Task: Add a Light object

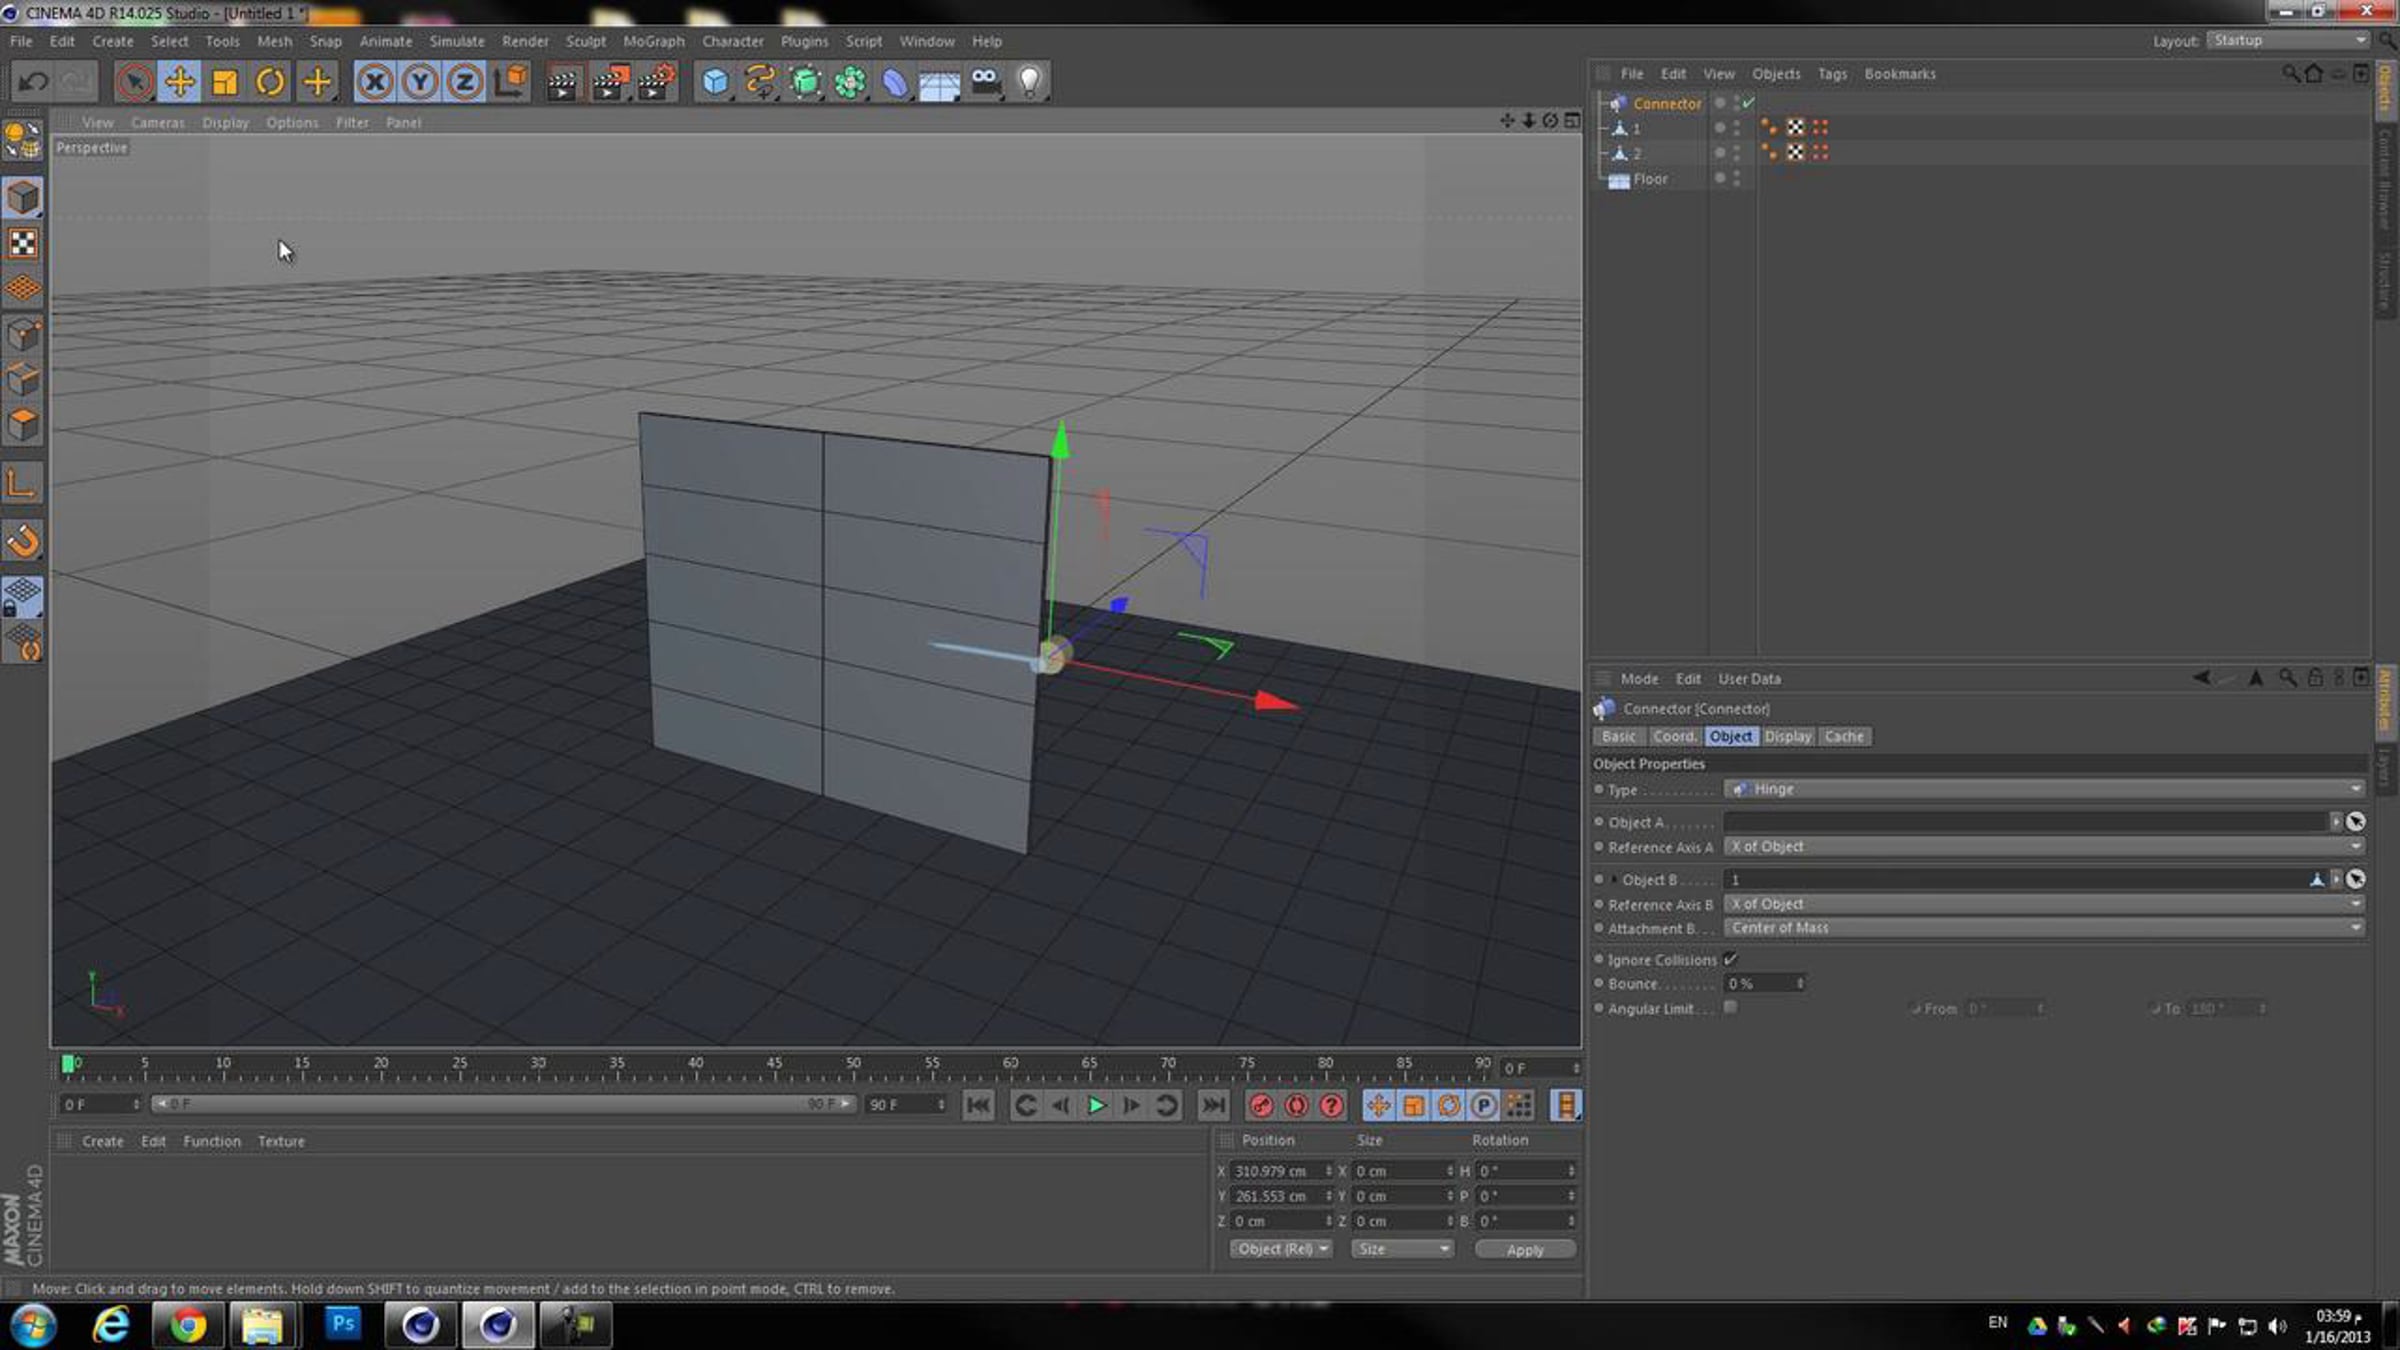Action: [x=1030, y=82]
